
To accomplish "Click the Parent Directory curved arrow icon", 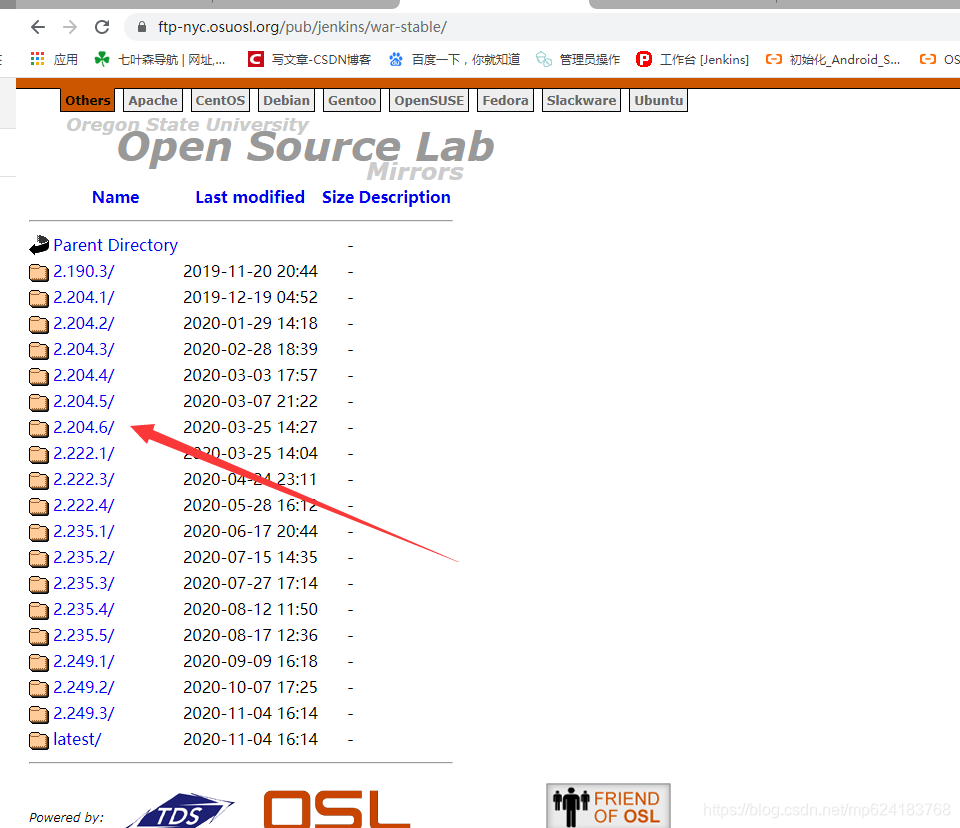I will coord(39,244).
